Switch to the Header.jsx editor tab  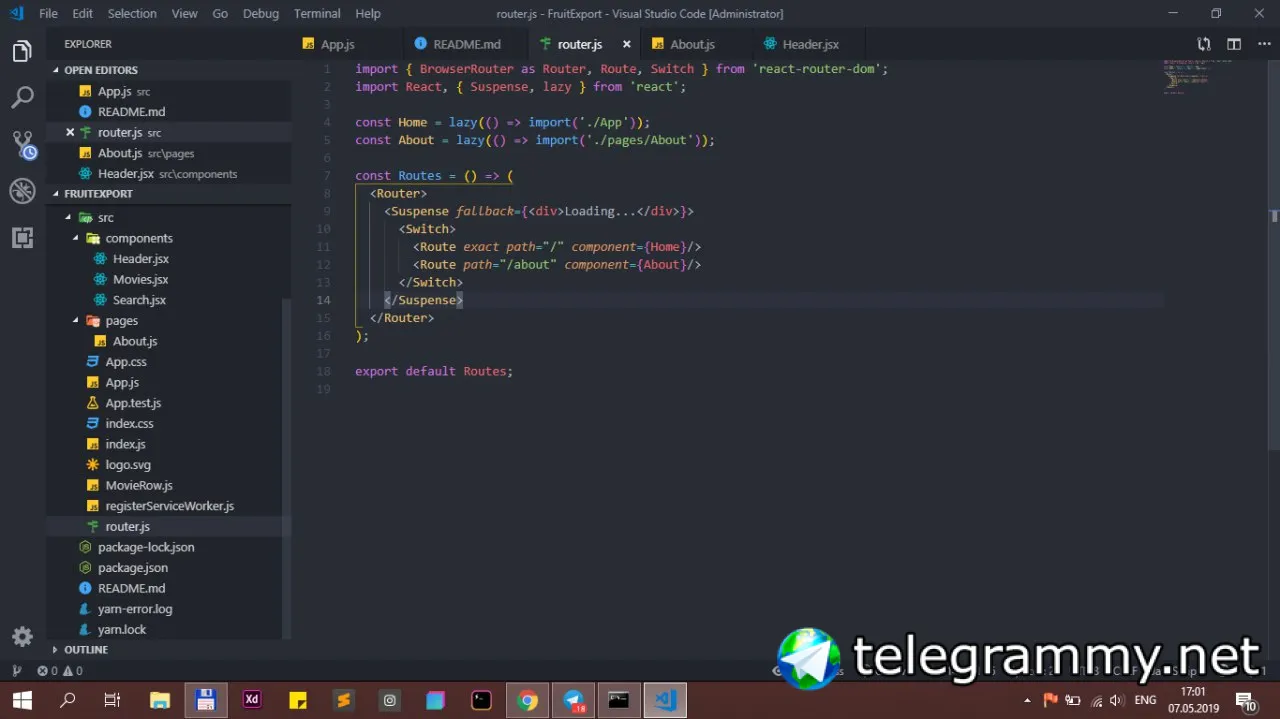(810, 44)
